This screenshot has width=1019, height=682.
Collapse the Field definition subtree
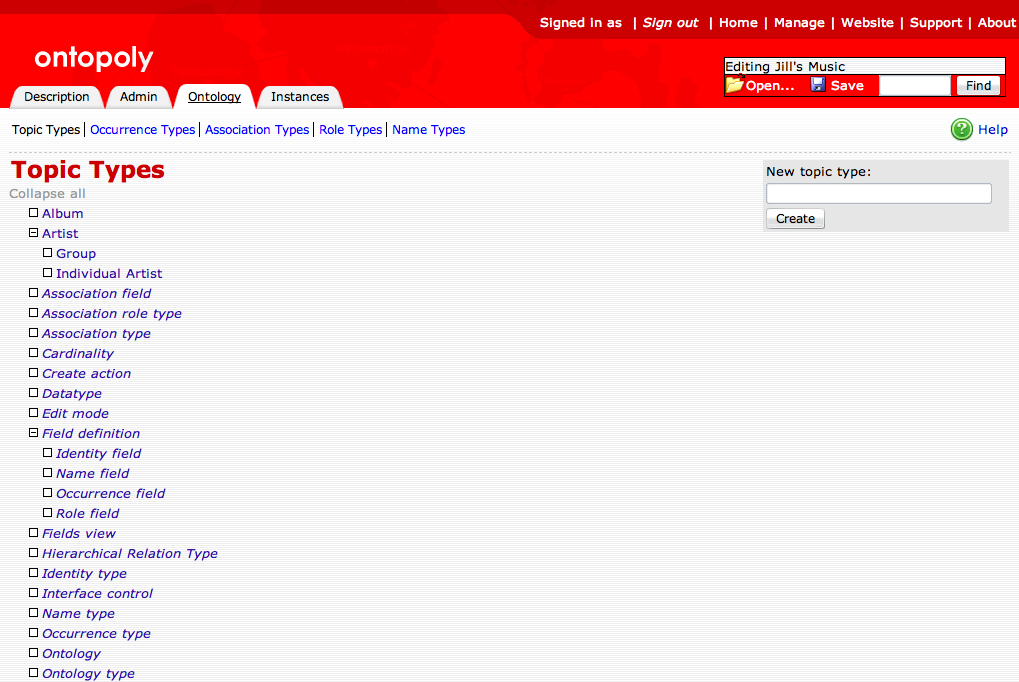33,432
